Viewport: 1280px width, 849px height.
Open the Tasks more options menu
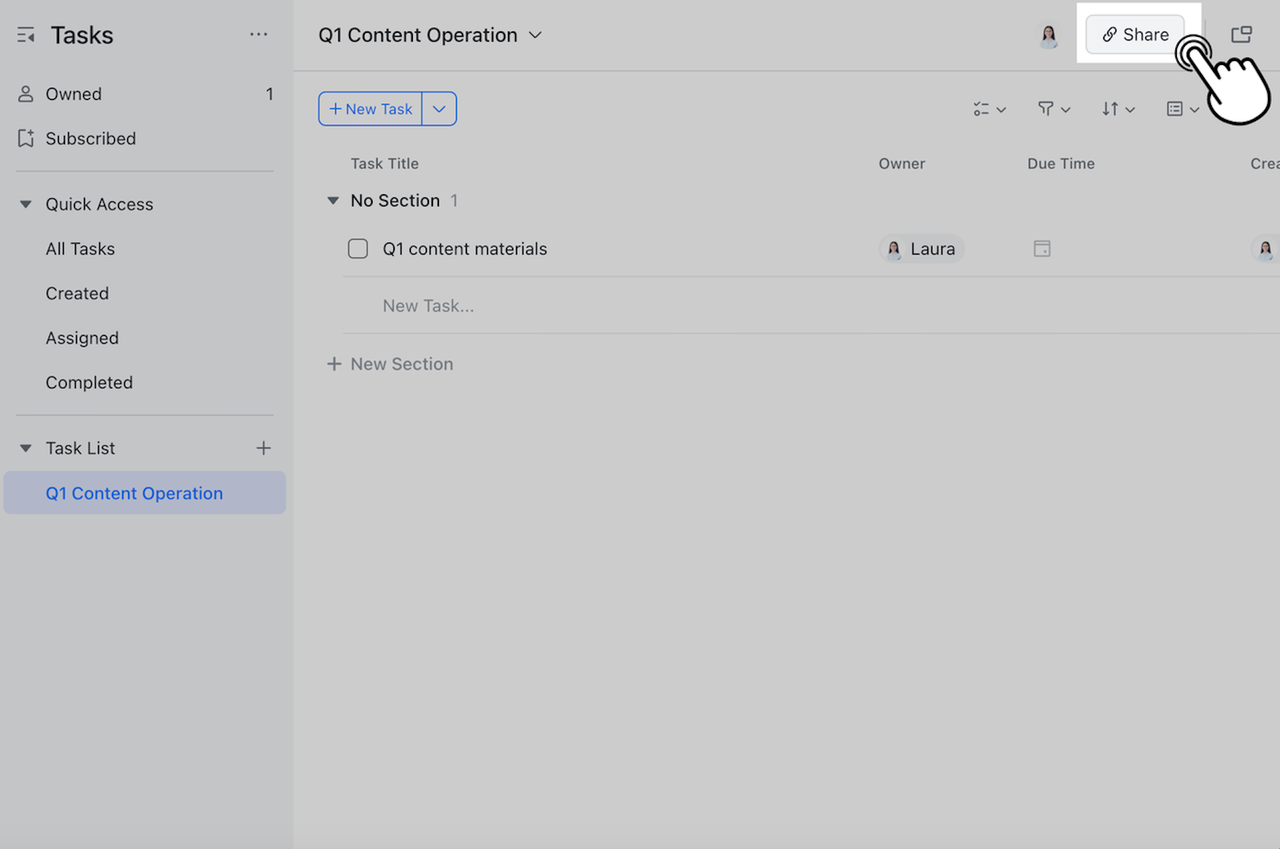click(x=259, y=35)
